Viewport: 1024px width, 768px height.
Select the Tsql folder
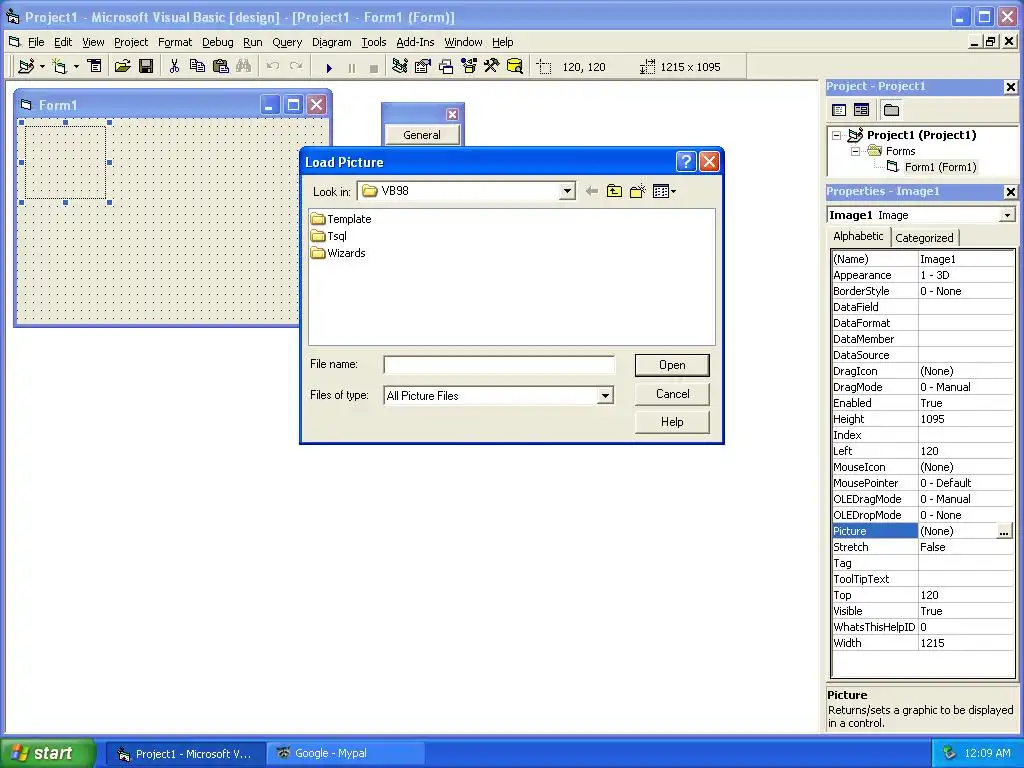point(329,236)
